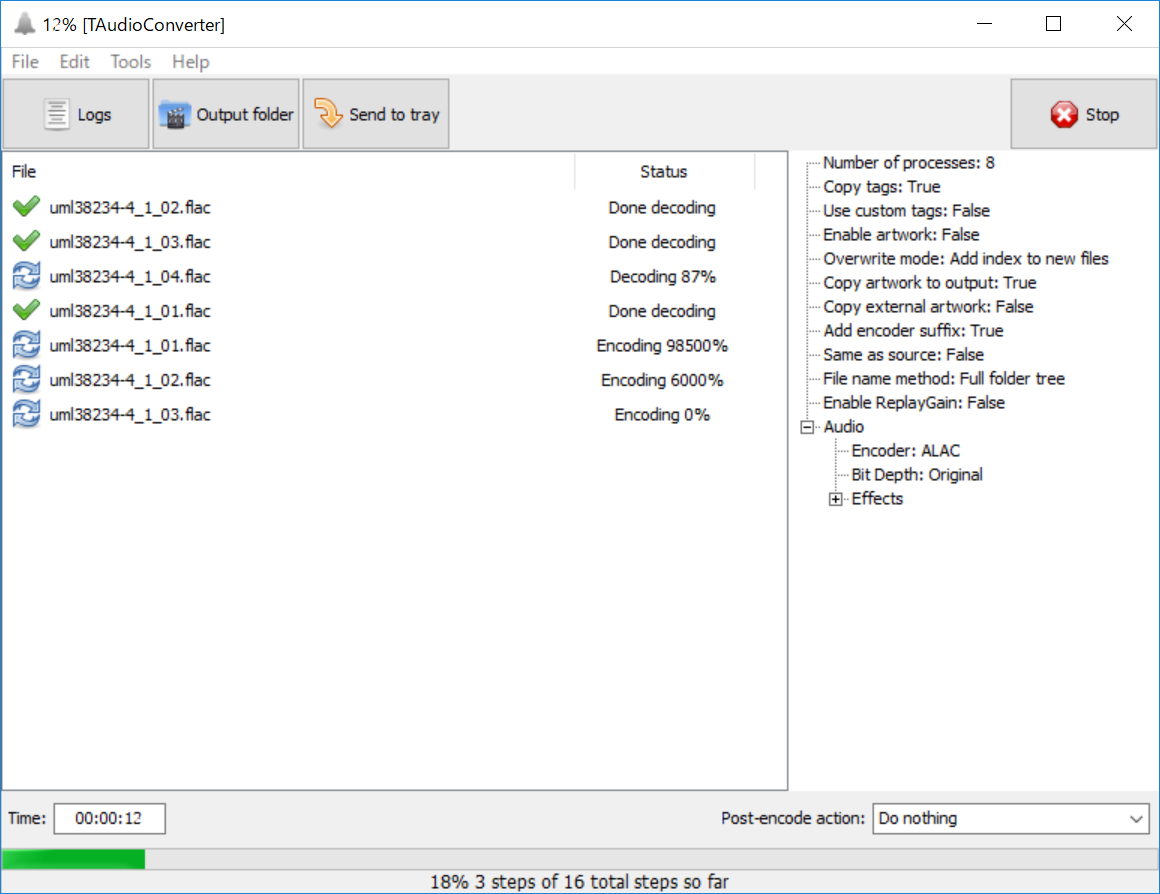Select 'Add encoder suffix: True' item

point(913,331)
